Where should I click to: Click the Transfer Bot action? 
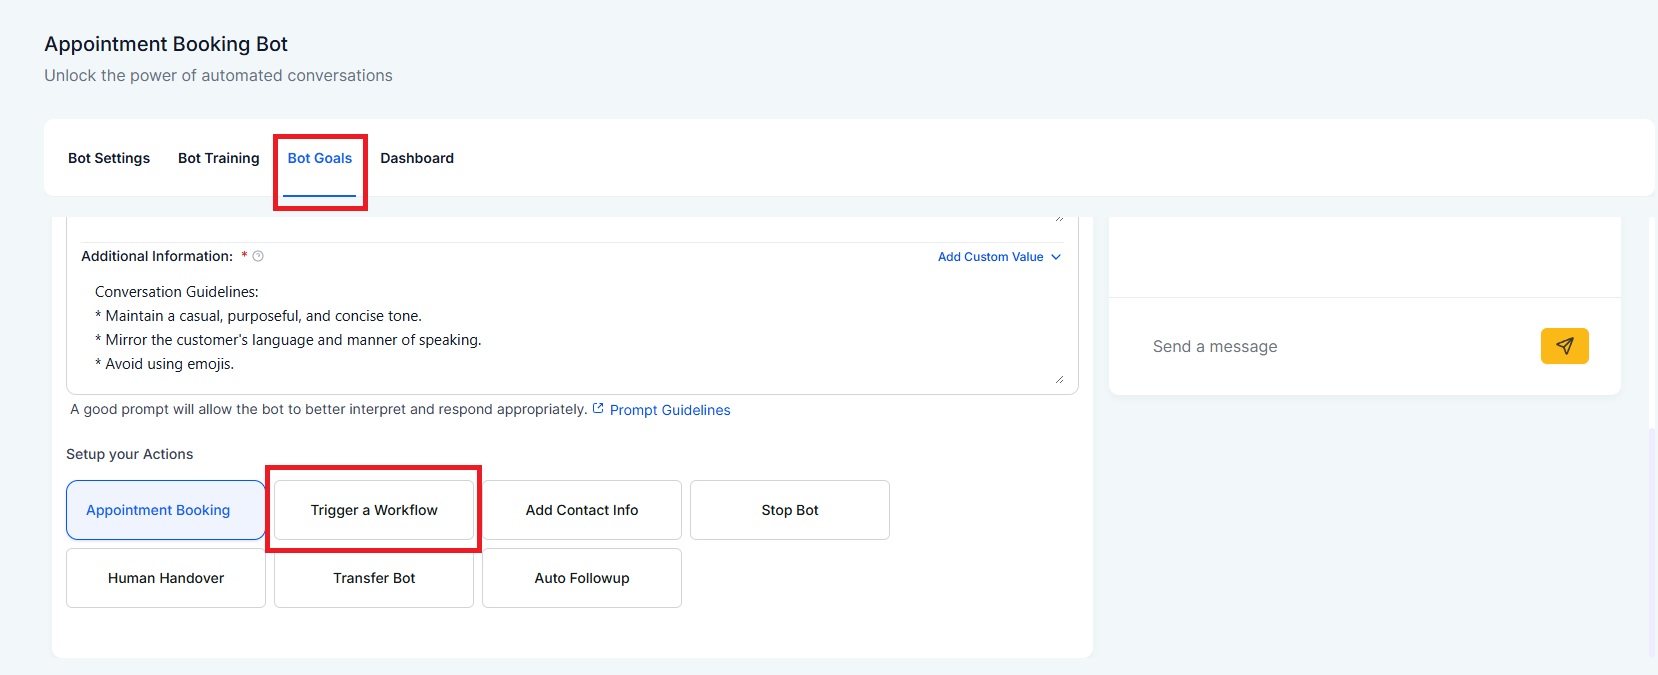(x=374, y=578)
